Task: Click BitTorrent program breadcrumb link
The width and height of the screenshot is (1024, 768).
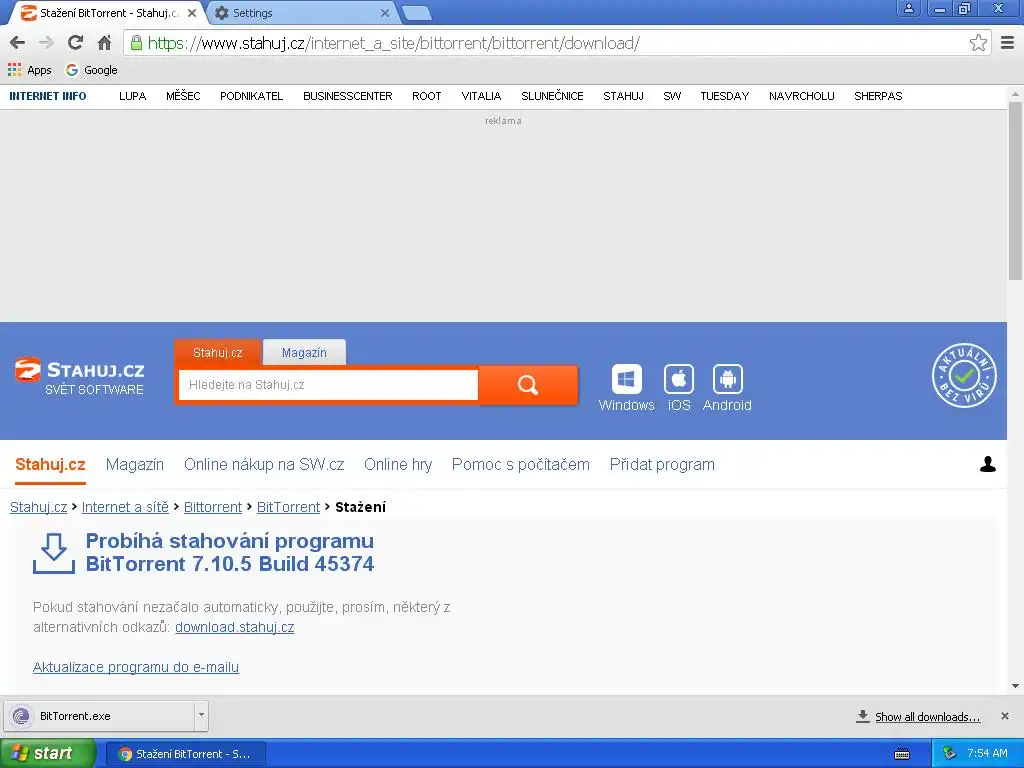Action: (288, 507)
